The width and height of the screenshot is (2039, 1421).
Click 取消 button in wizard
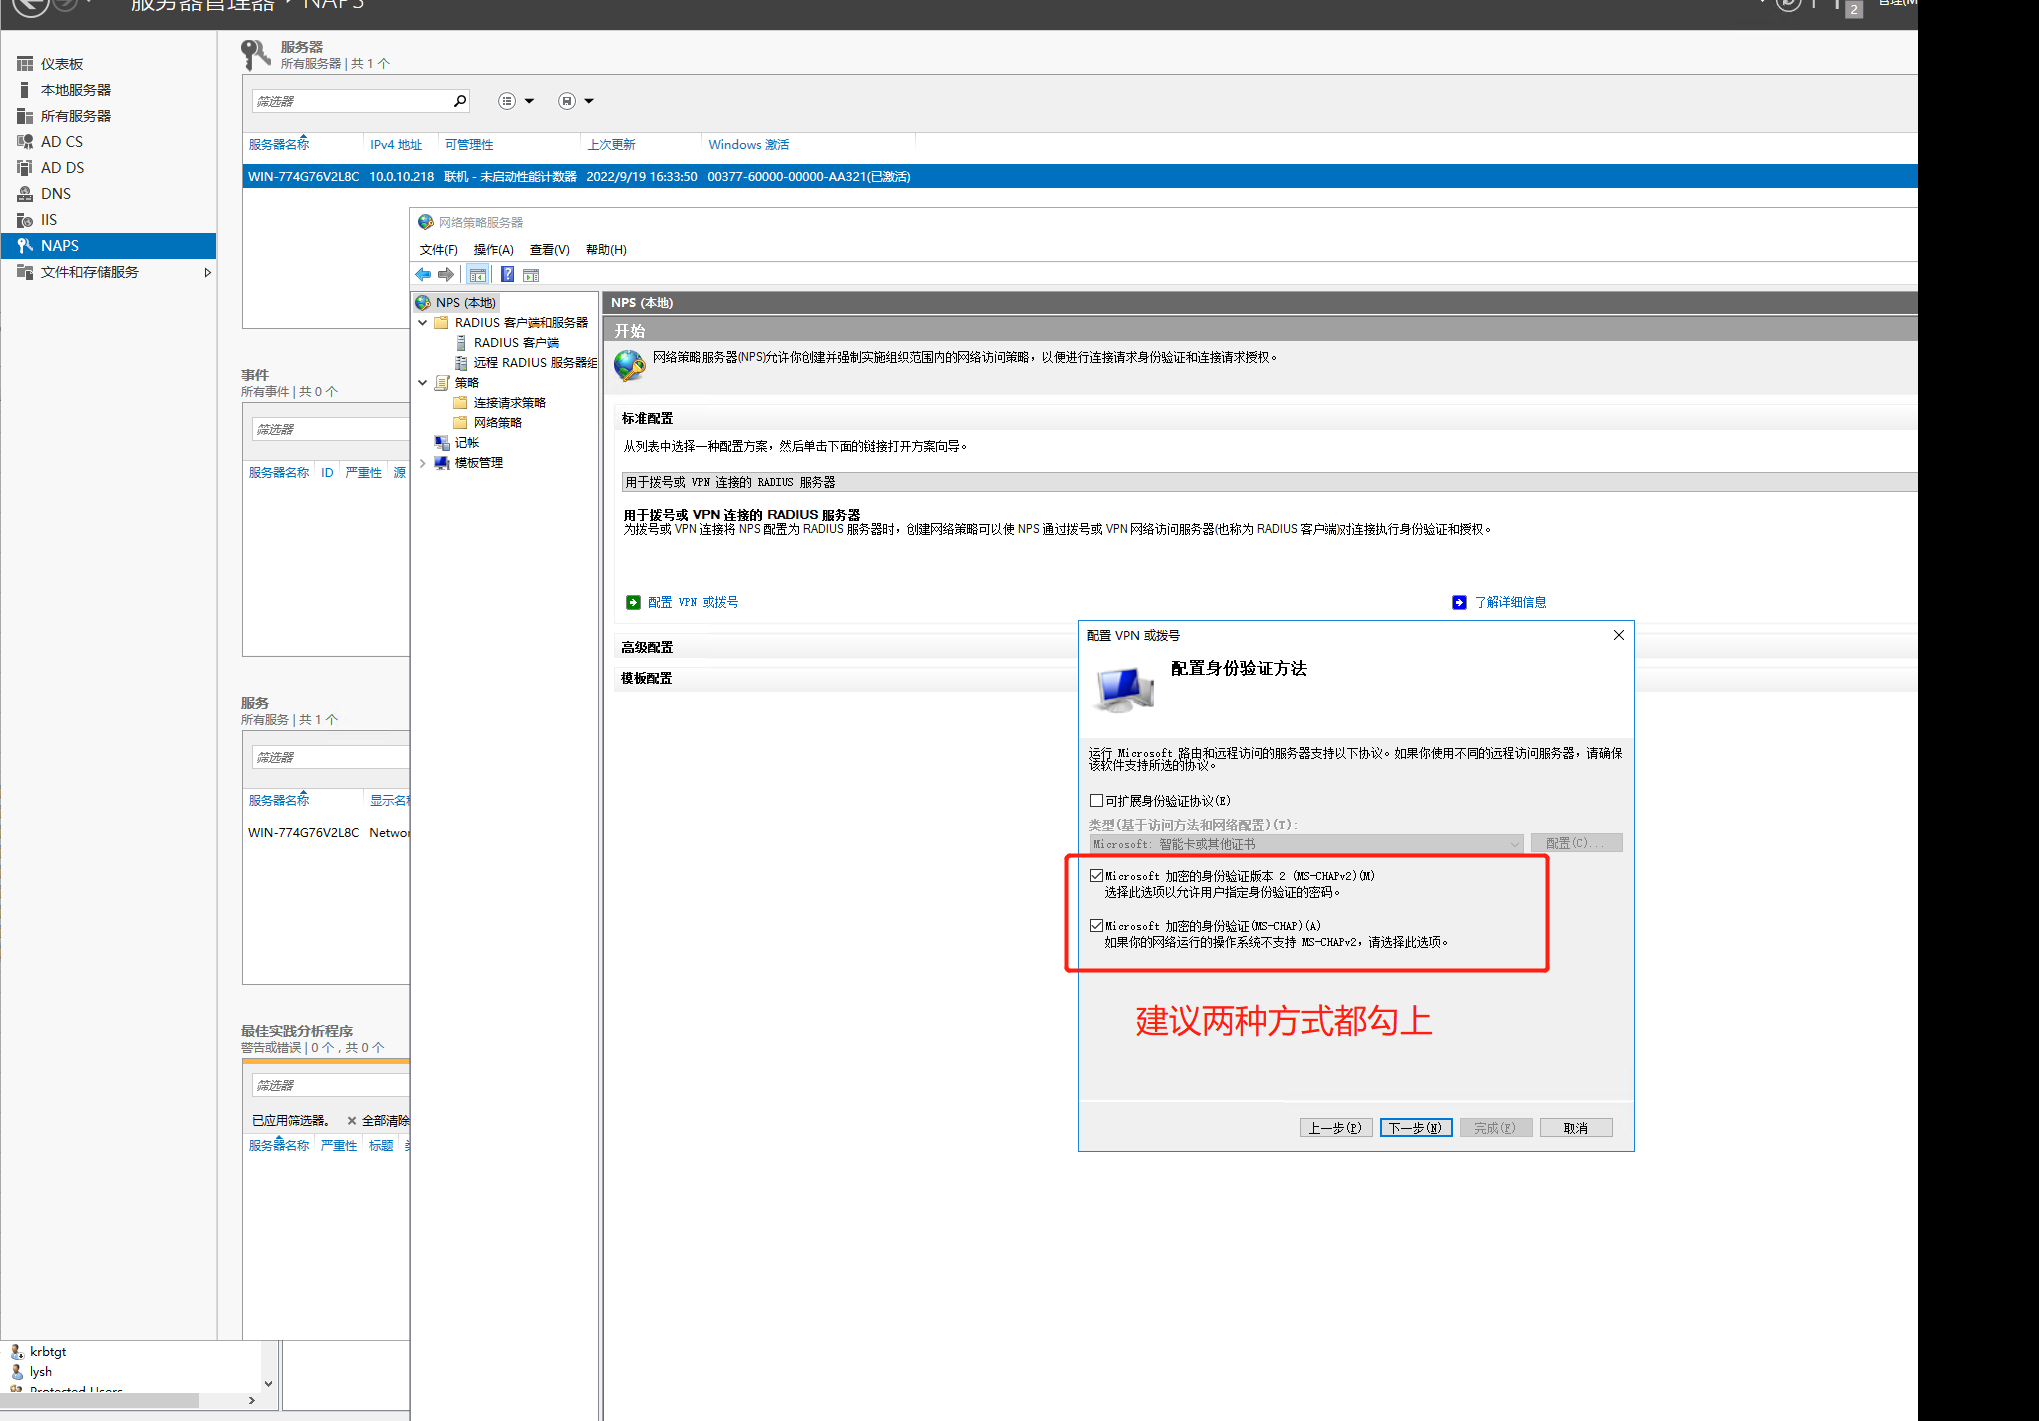1576,1128
